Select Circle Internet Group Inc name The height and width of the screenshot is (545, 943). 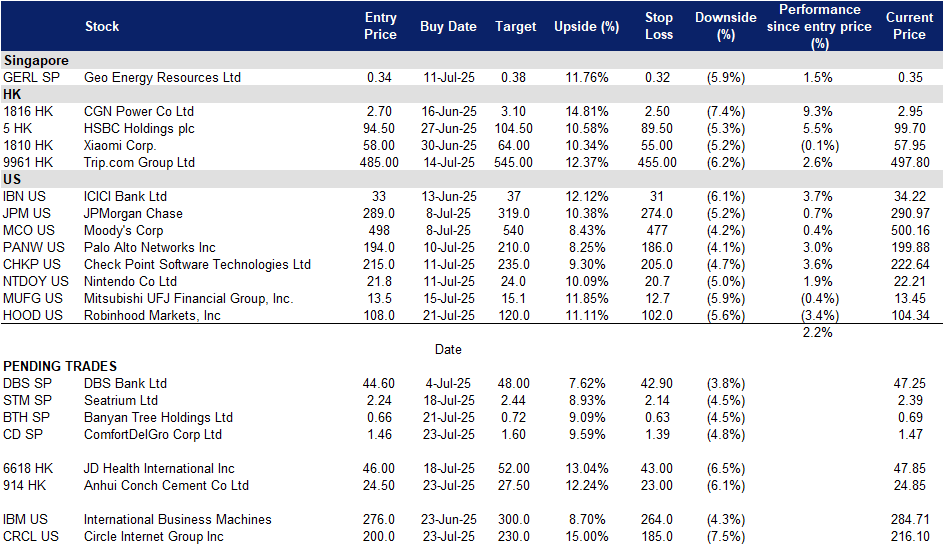tap(153, 537)
